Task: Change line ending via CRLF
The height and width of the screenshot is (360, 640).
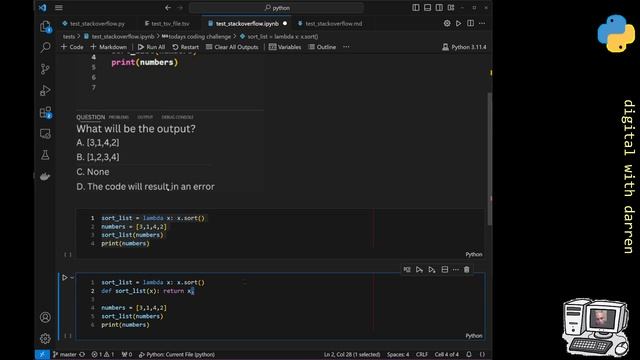Action: (x=422, y=354)
